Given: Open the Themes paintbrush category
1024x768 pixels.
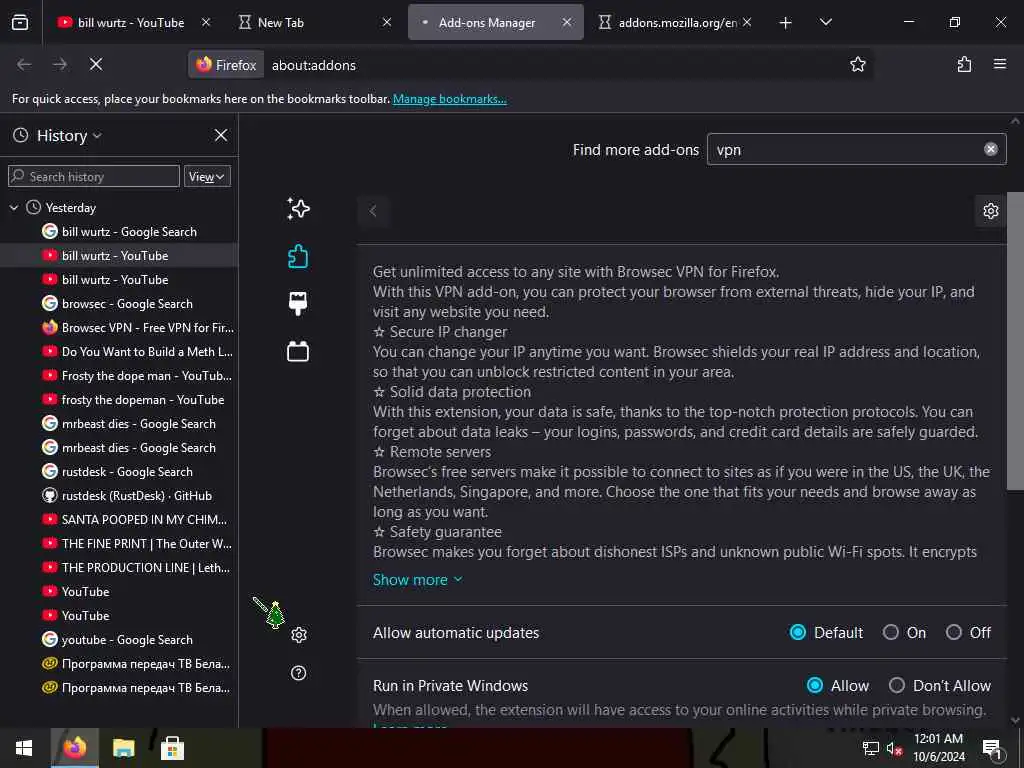Looking at the screenshot, I should (x=298, y=304).
